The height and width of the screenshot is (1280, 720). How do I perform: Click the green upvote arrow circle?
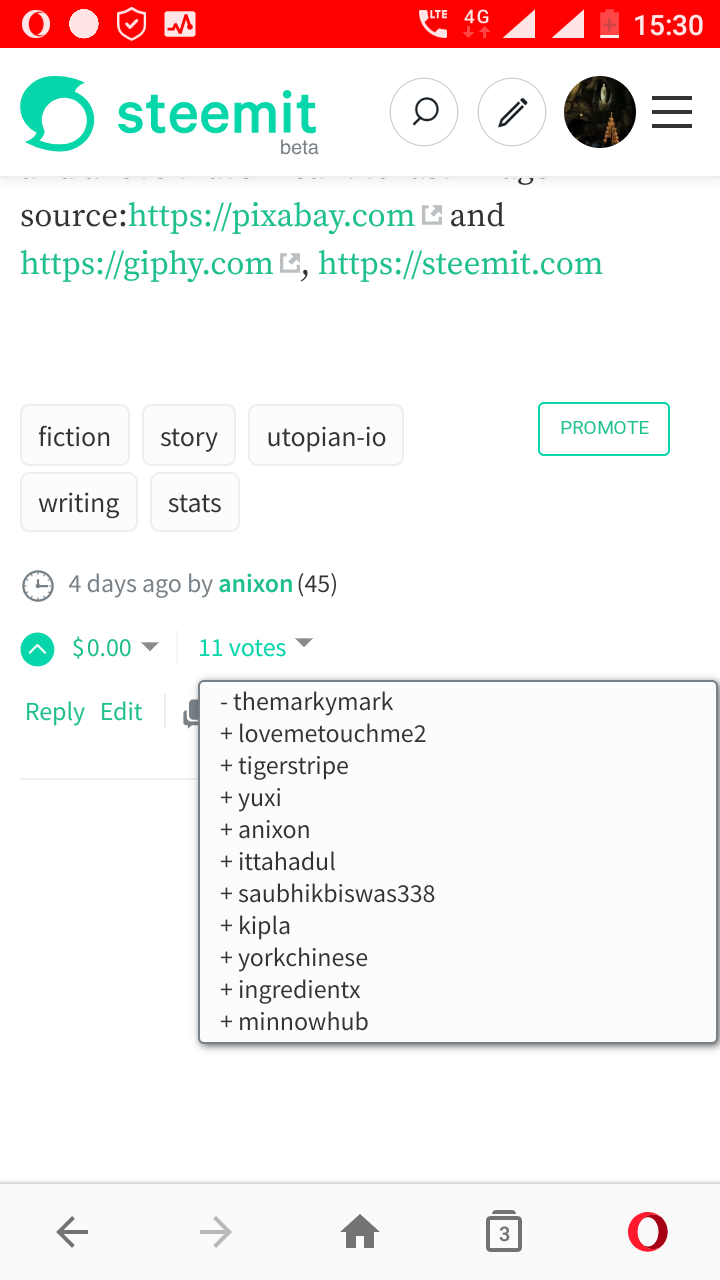(x=38, y=649)
